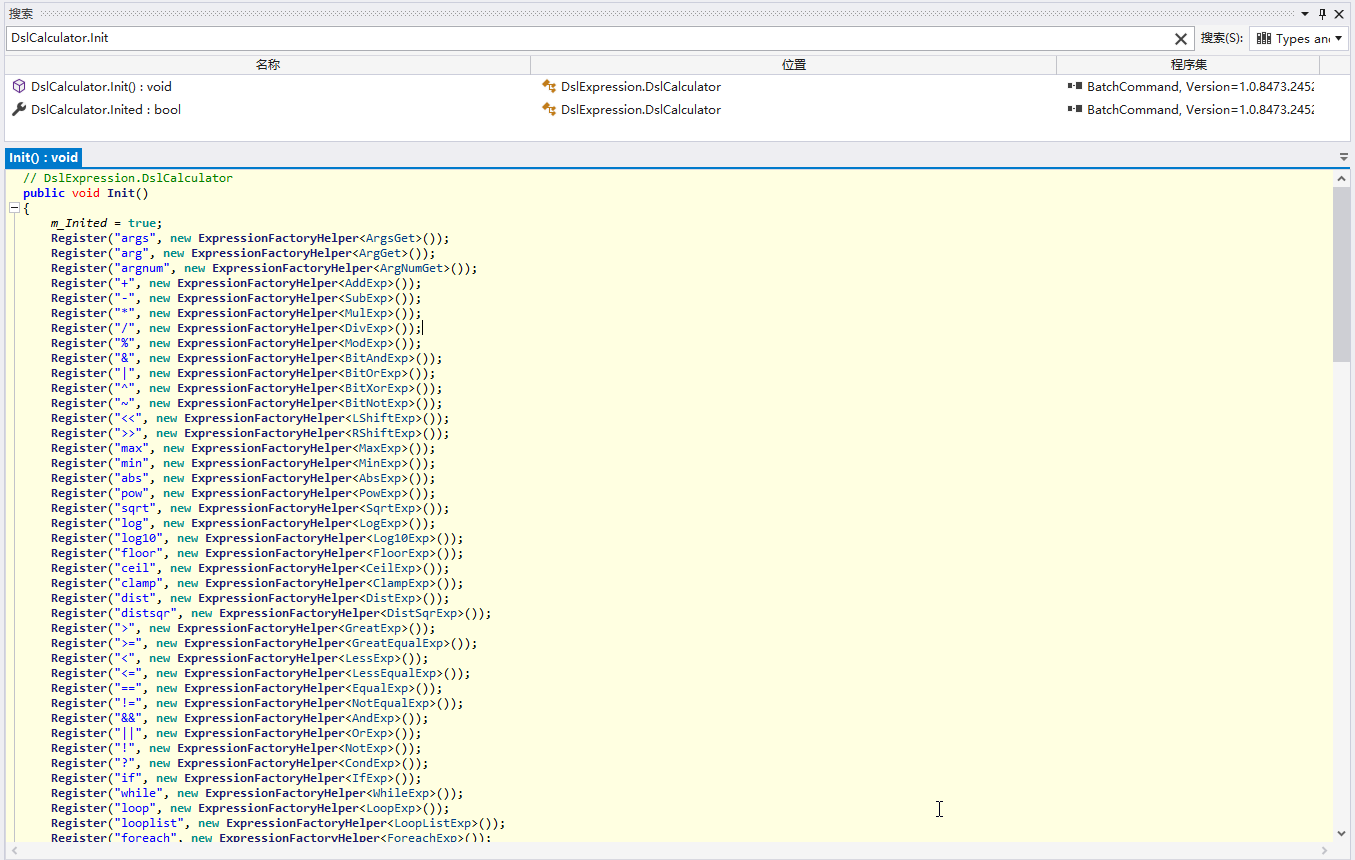Screen dimensions: 1355x860
Task: Click the ClampExp type name
Action: pyautogui.click(x=403, y=583)
